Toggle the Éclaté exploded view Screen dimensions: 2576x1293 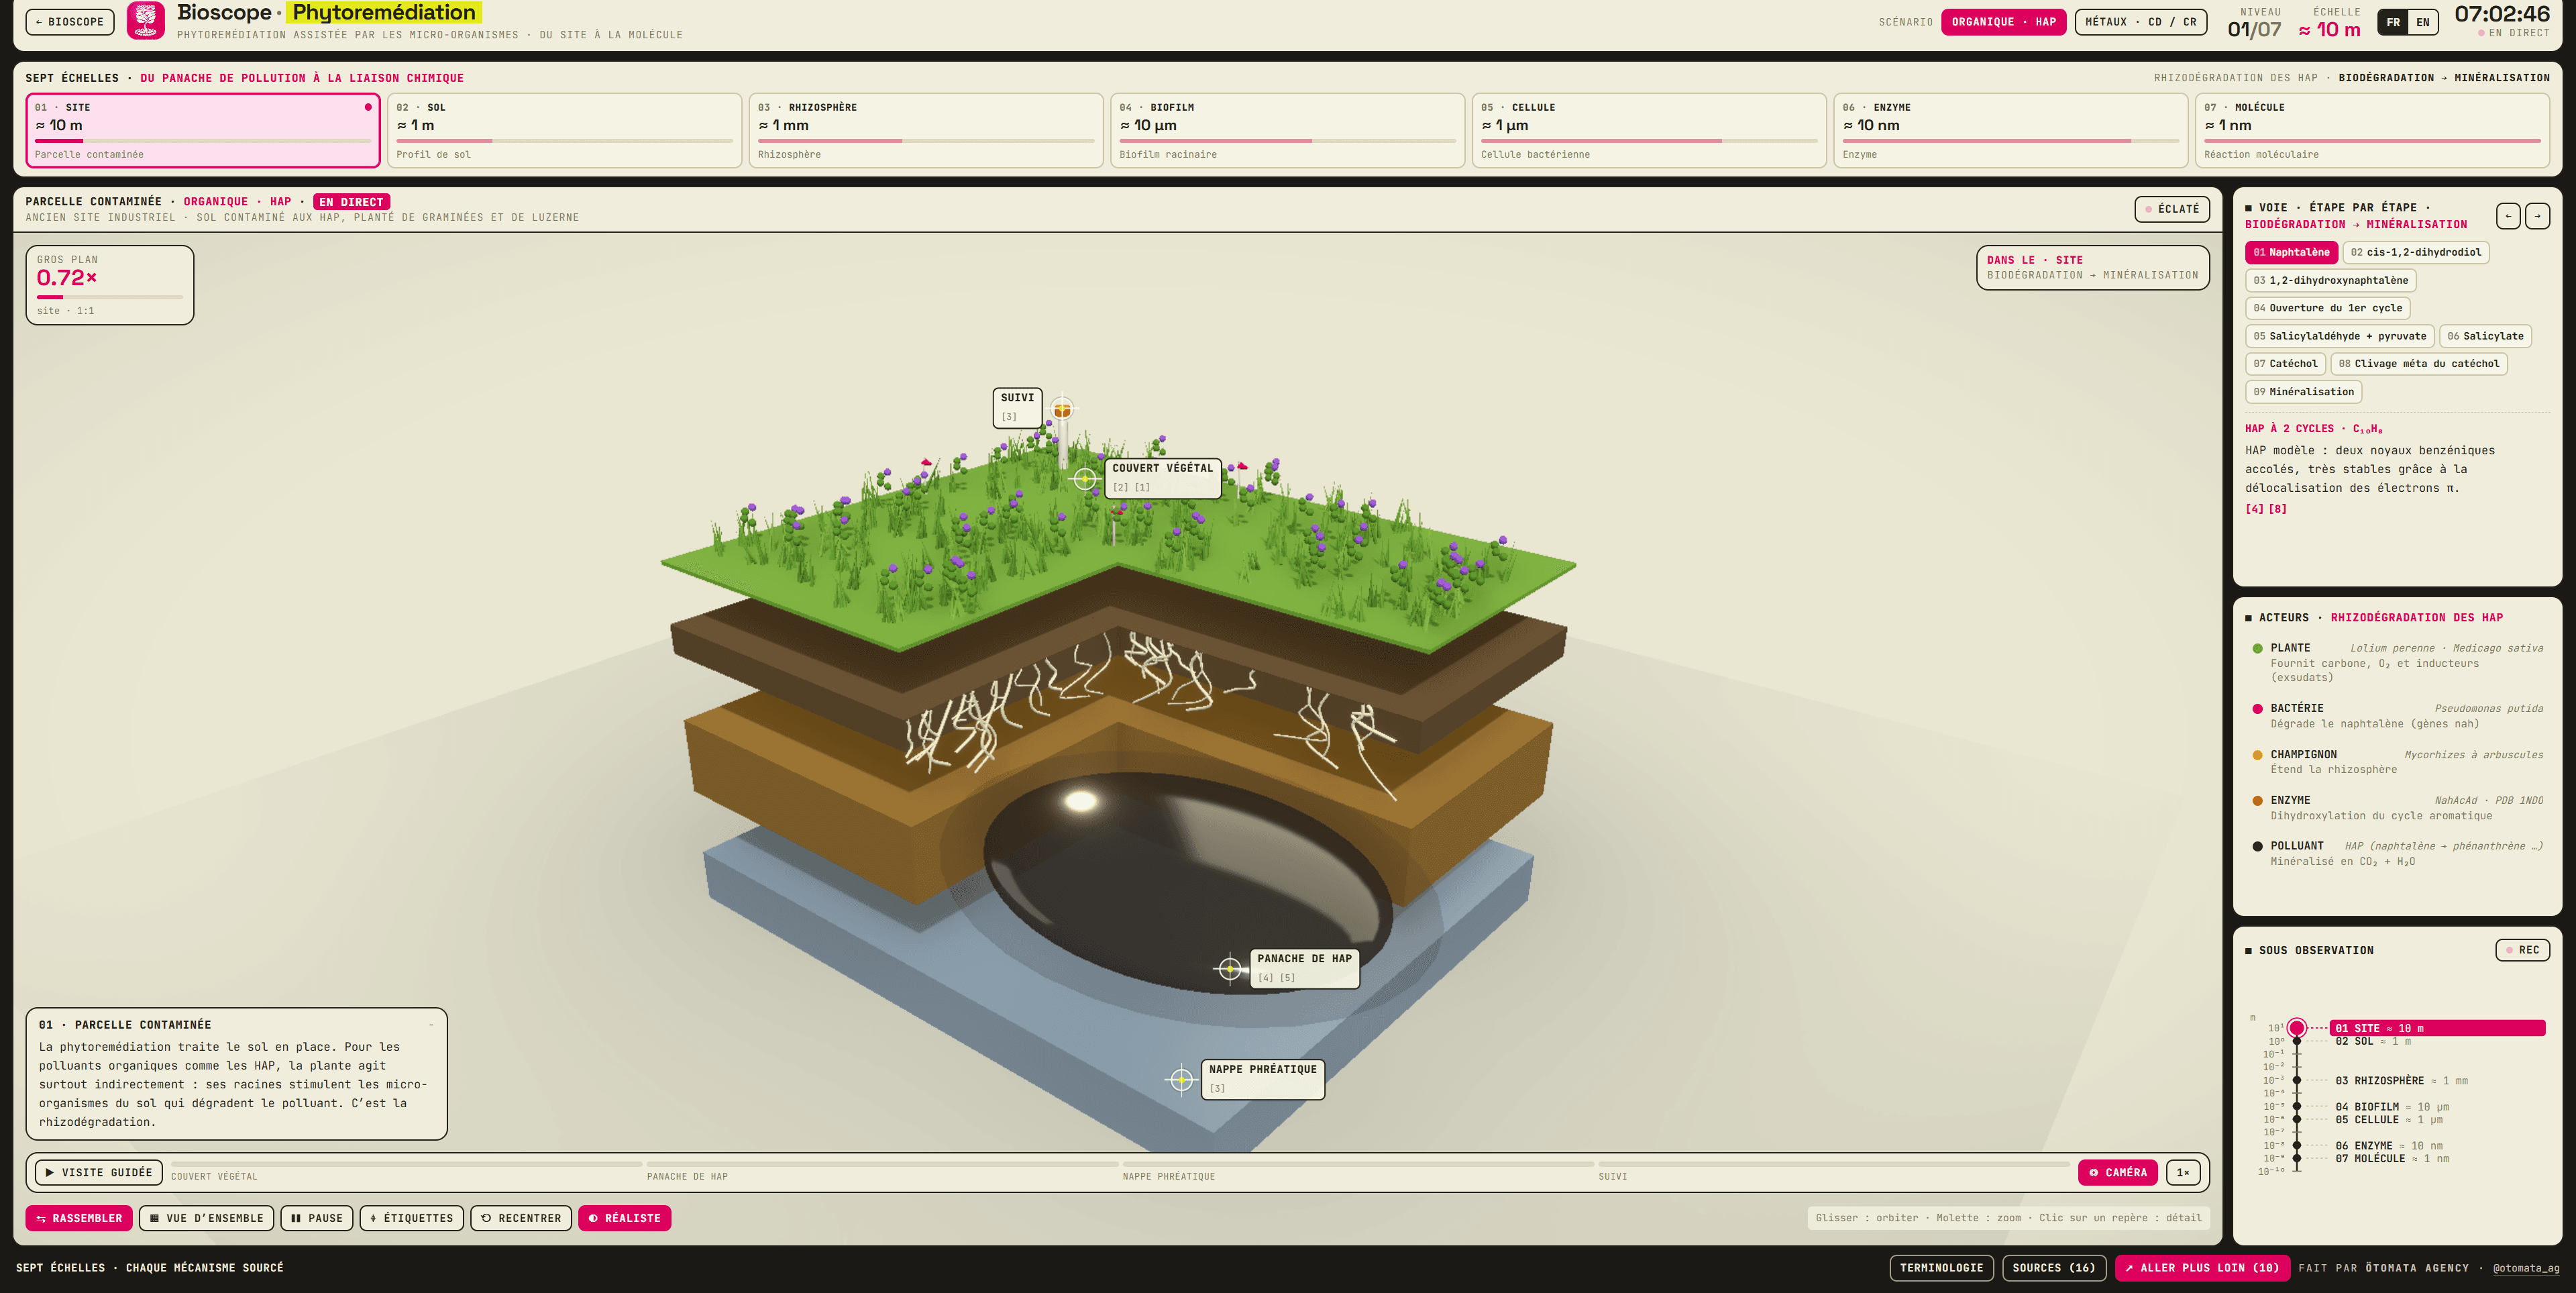(2171, 209)
